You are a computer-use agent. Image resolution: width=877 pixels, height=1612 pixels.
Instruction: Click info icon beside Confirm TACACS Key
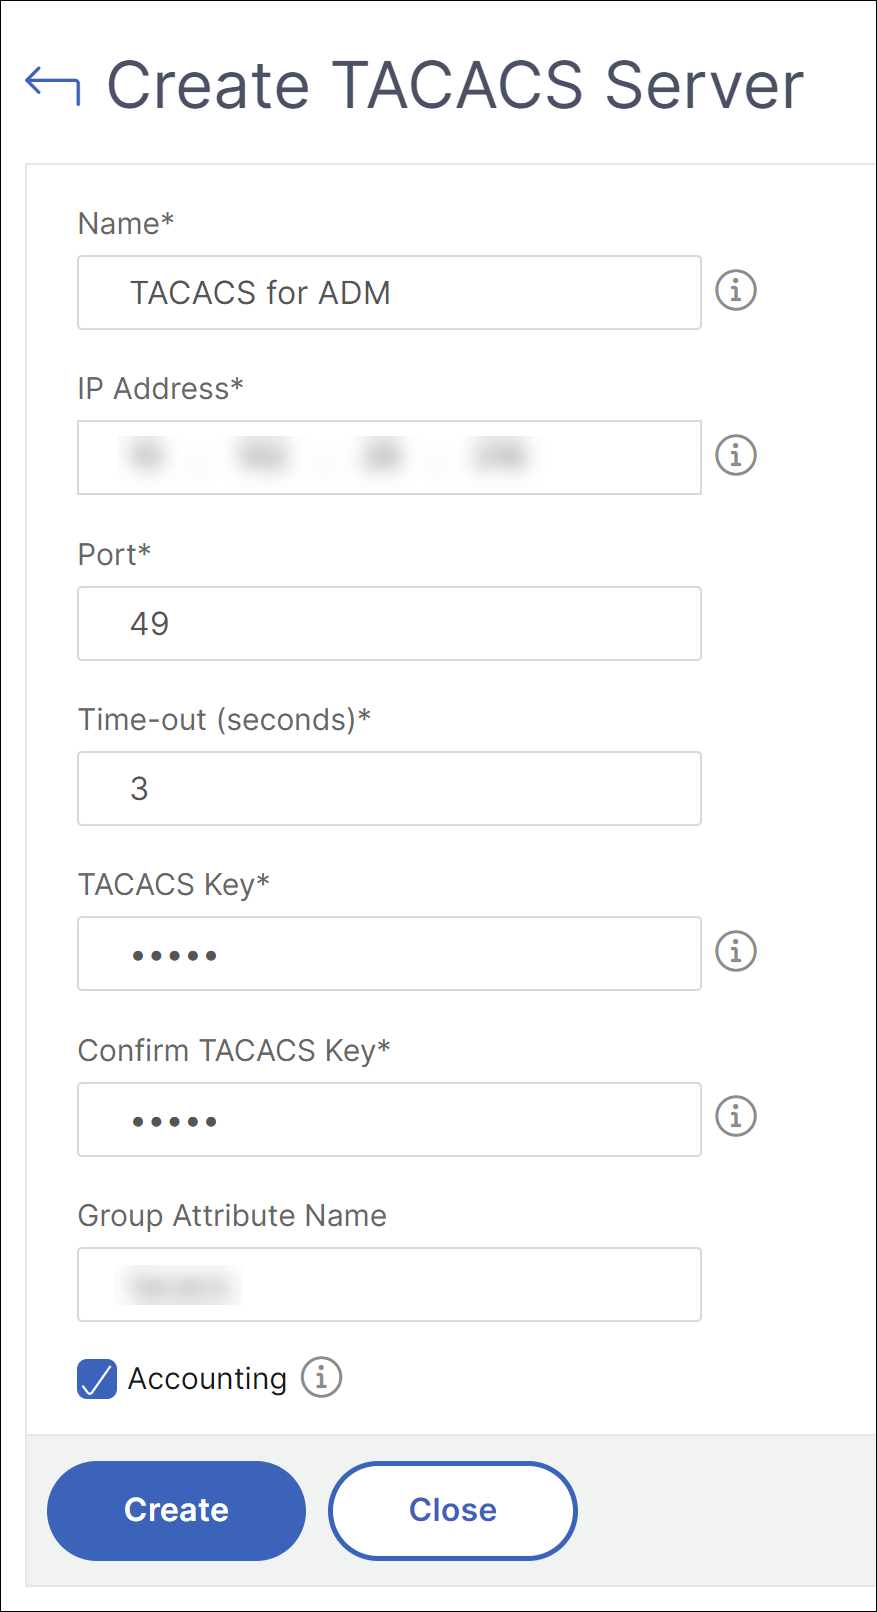click(736, 1115)
